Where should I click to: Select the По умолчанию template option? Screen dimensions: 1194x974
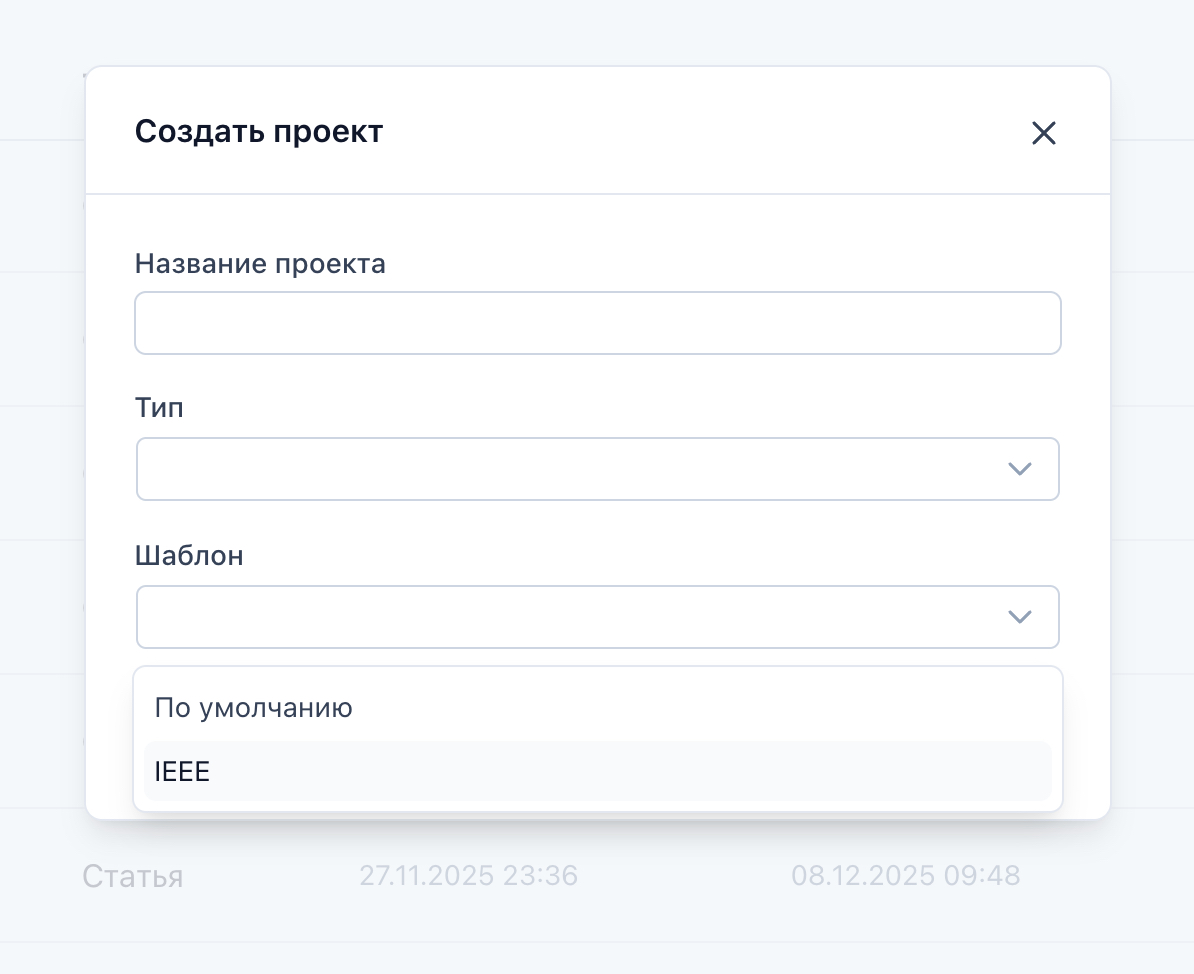[x=254, y=709]
